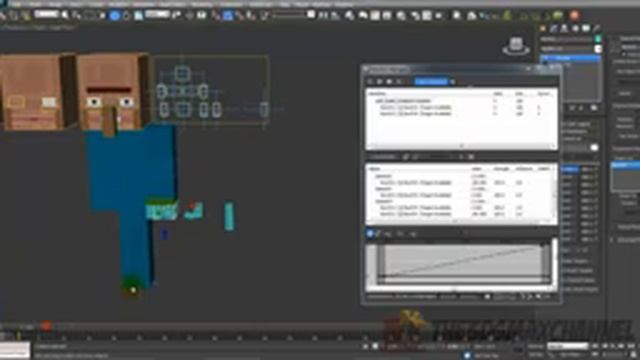Expand the Modifier List dropdown arrow
The image size is (640, 360).
[598, 49]
